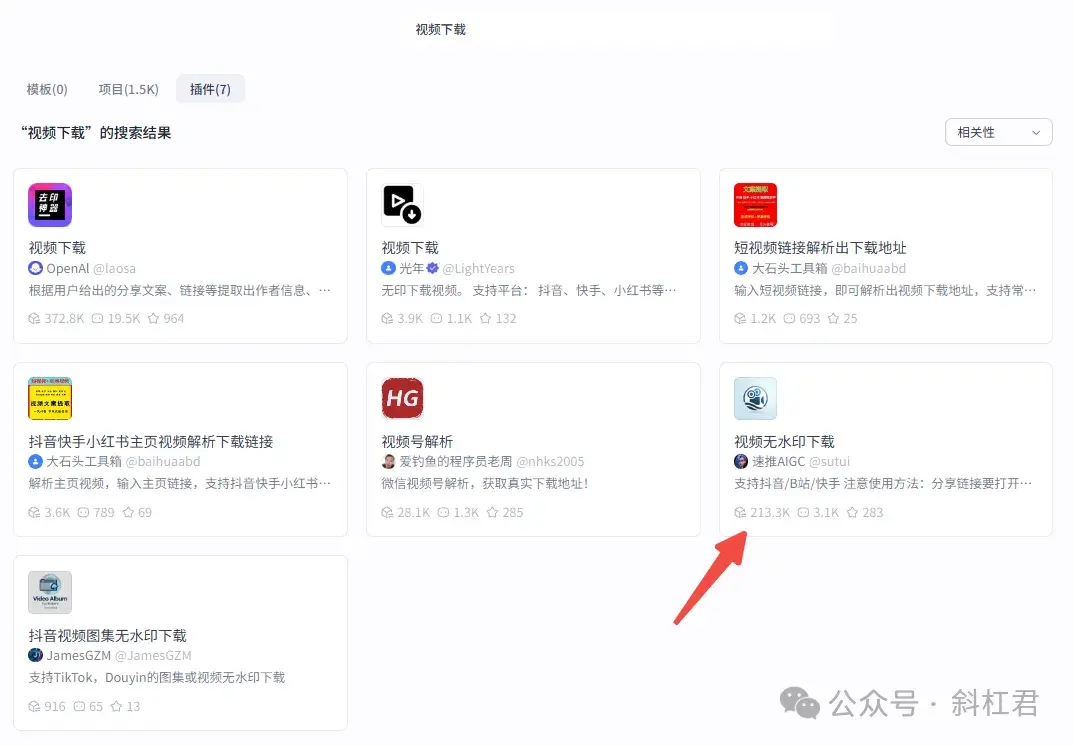Open the 抖音视频图集无水印下载 title
Viewport: 1073px width, 746px height.
(x=107, y=635)
